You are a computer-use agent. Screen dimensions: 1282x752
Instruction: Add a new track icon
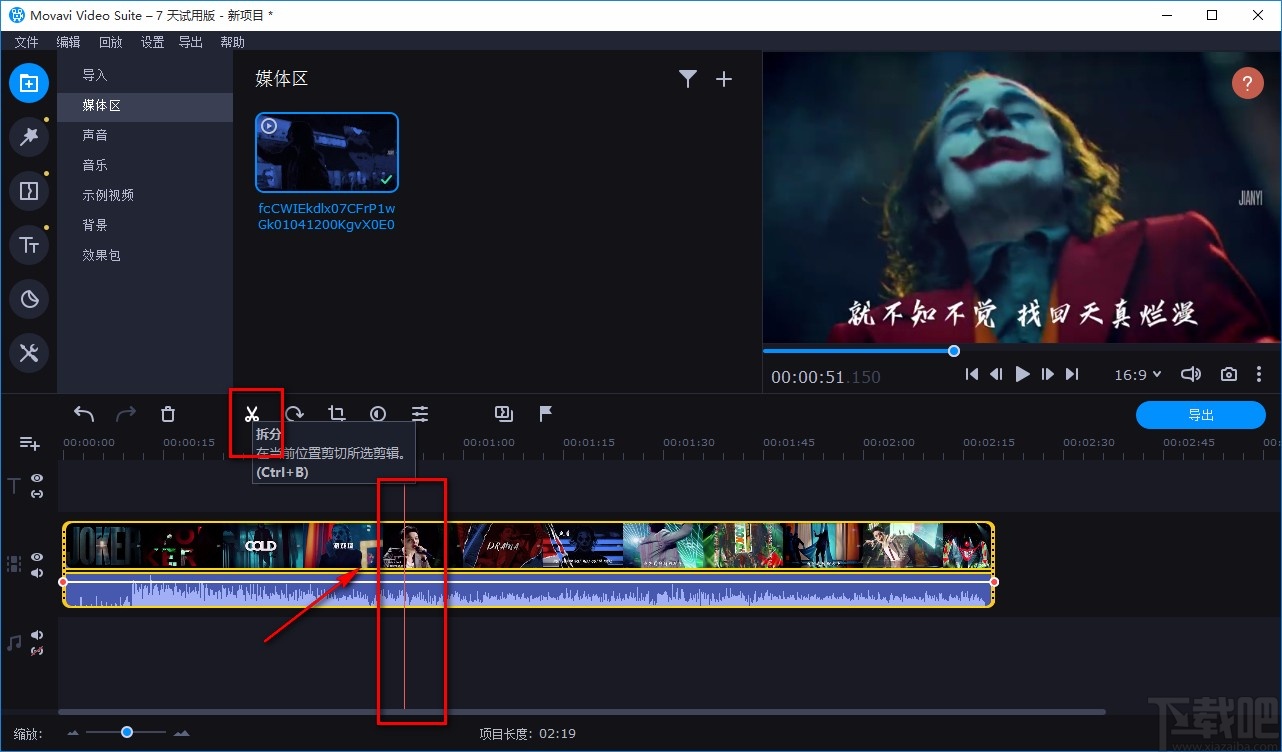(29, 443)
